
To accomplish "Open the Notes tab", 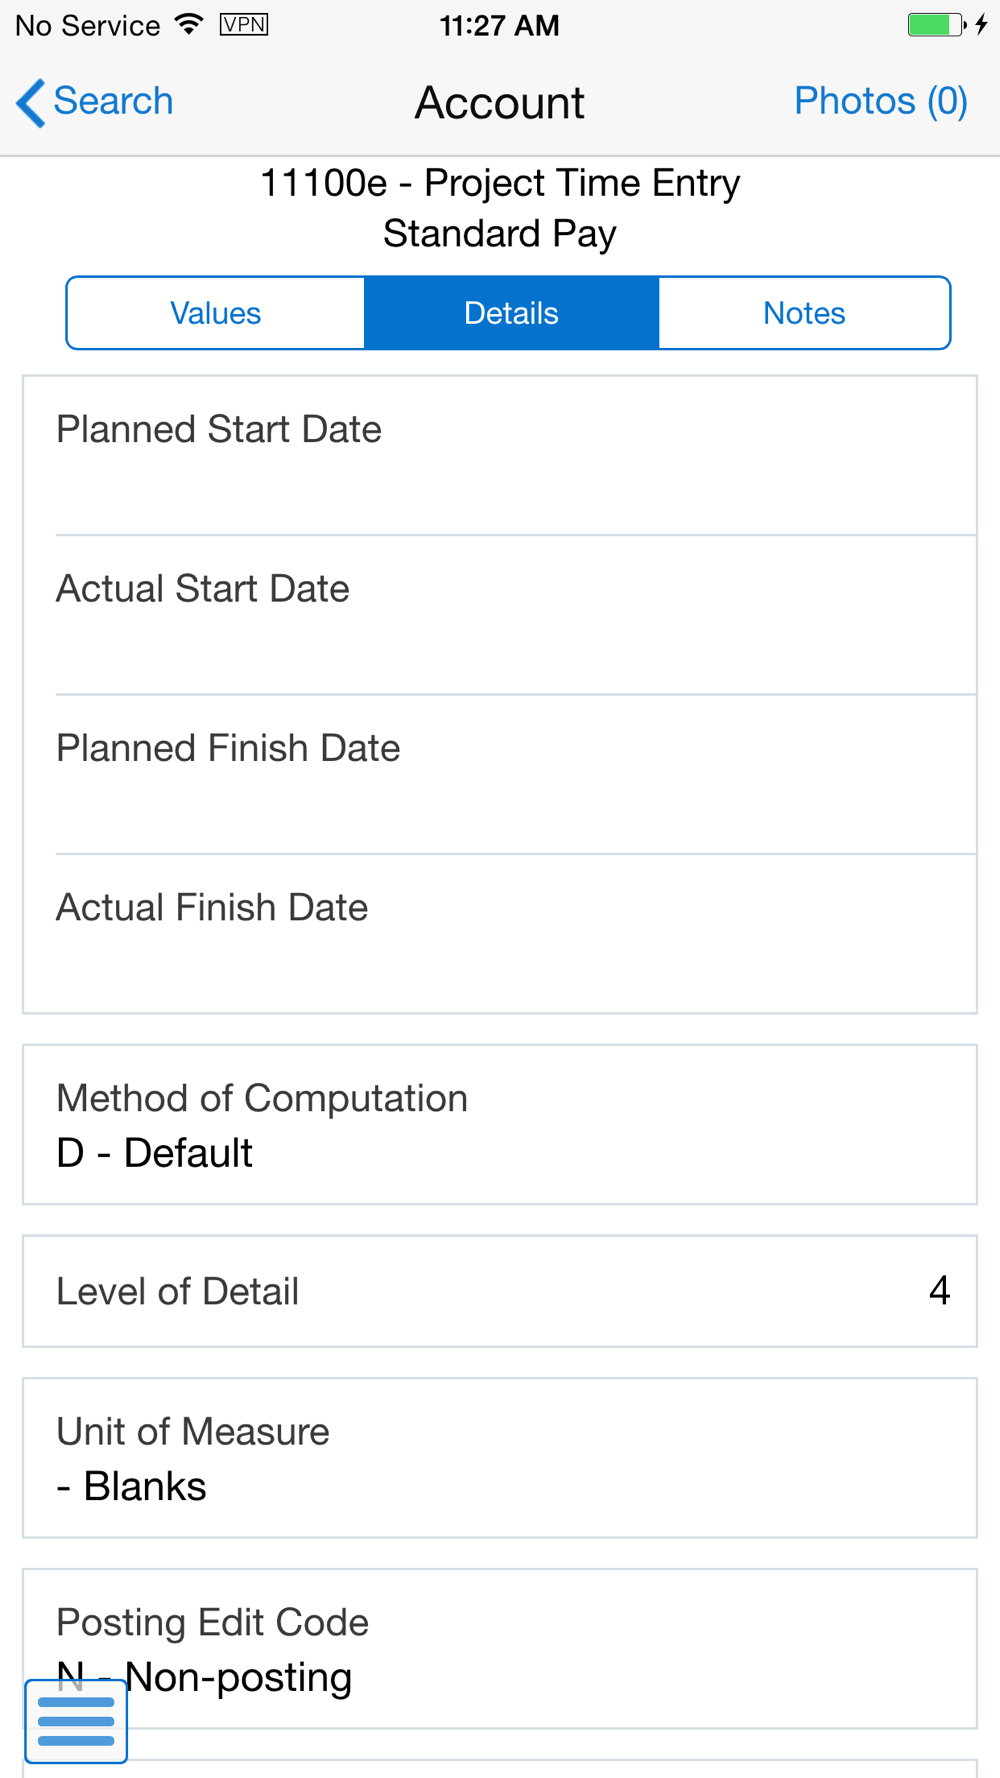I will click(804, 313).
